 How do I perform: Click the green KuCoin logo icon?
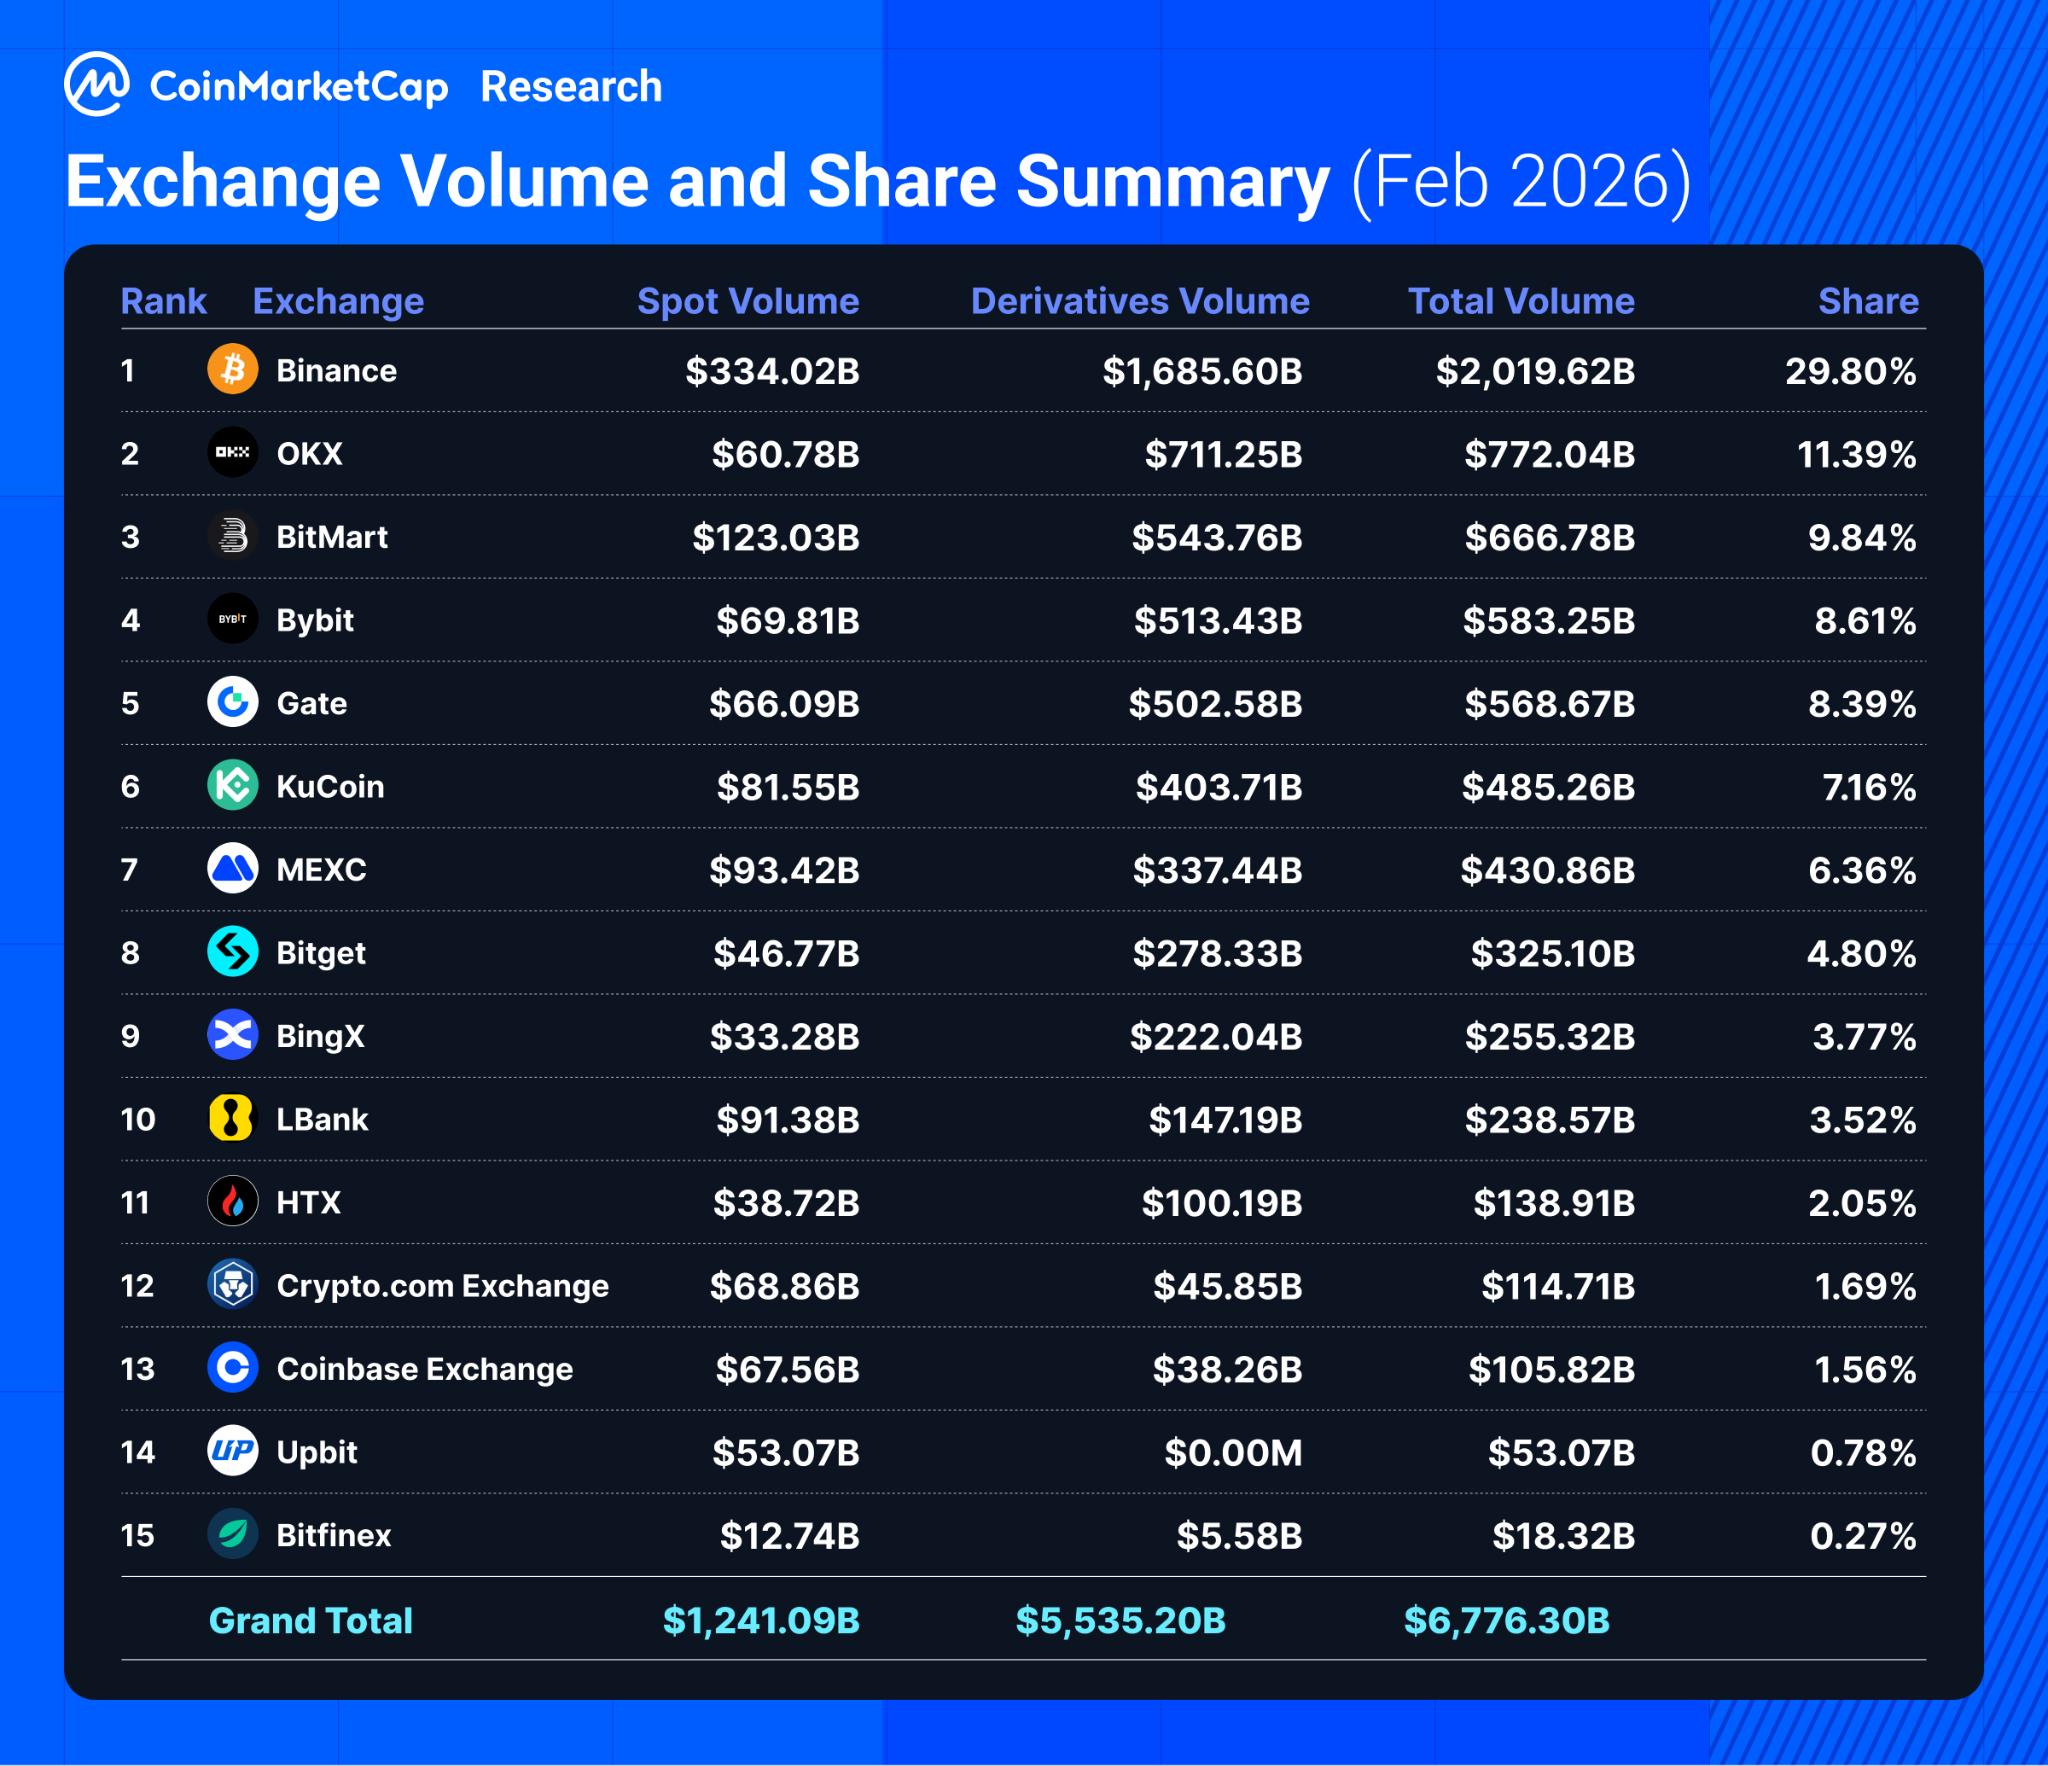[x=233, y=785]
